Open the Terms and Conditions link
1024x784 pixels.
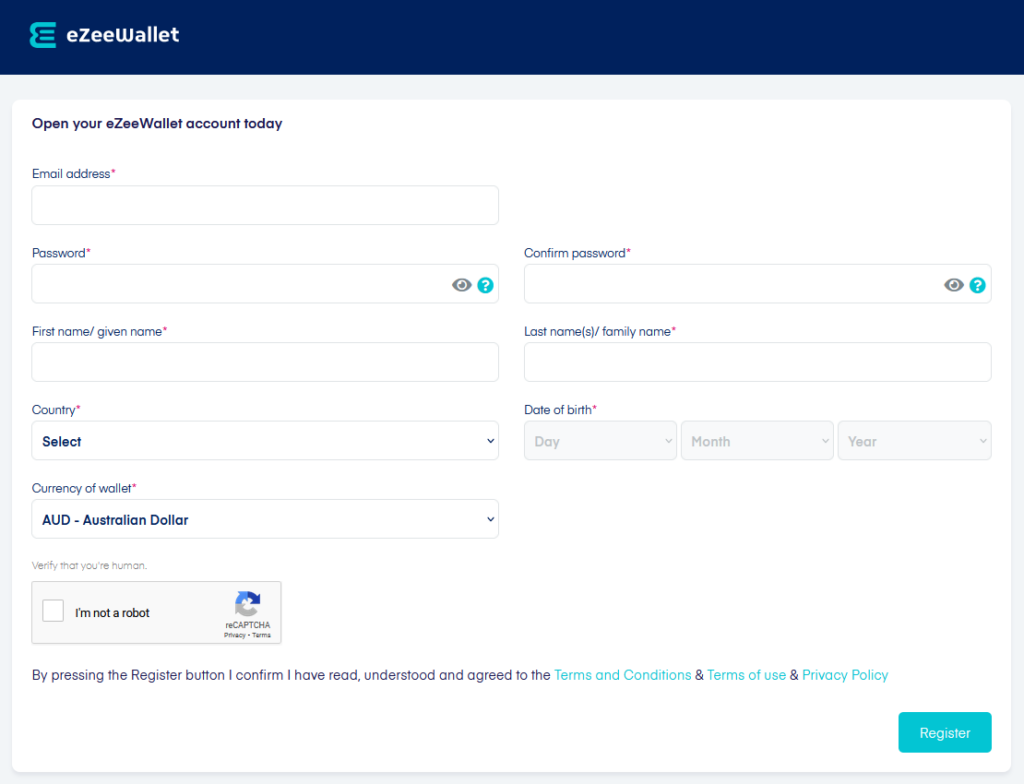point(622,675)
